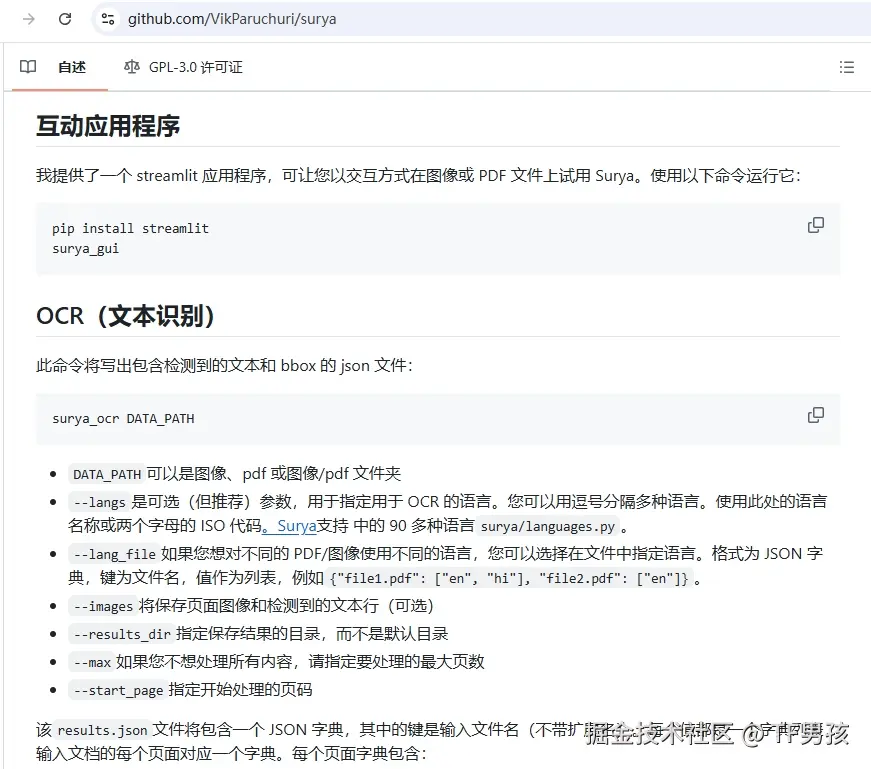Click the GPL-3.0 license scales icon
Screen dimensions: 871x769
[x=131, y=67]
